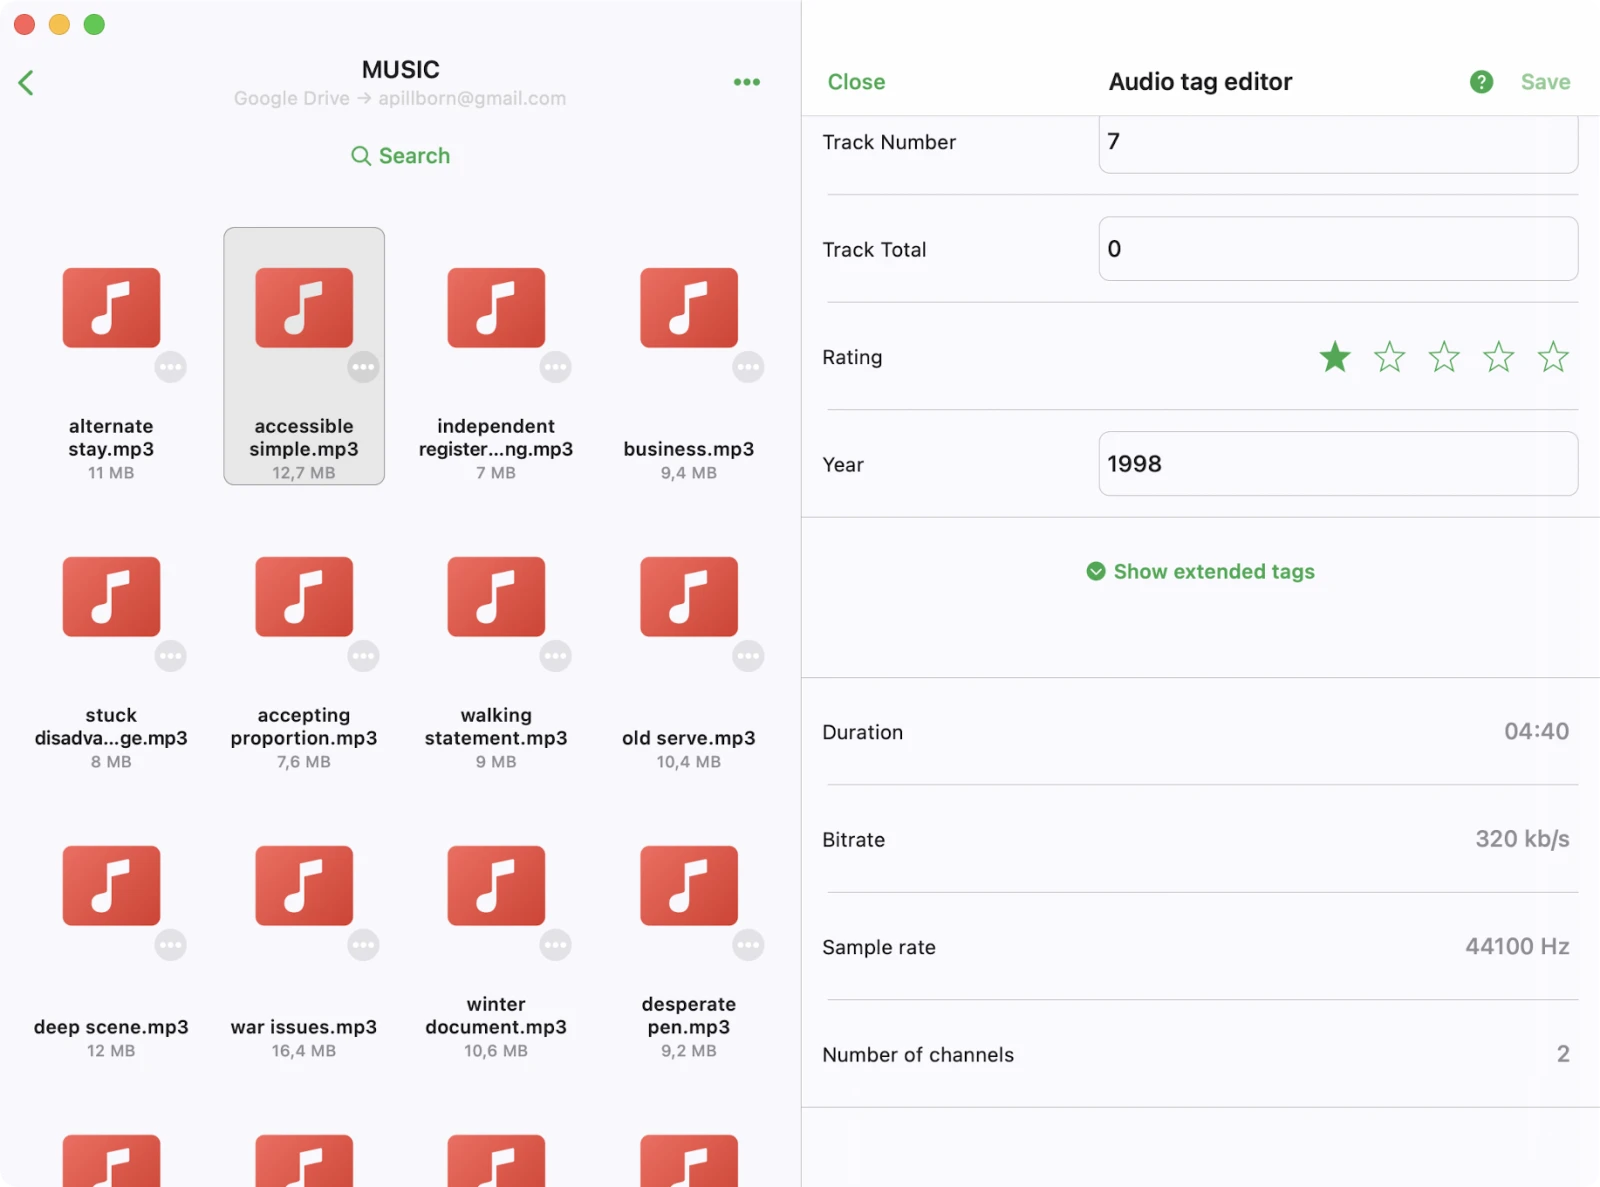
Task: Click the ellipsis badge on walking statement.mp3
Action: pyautogui.click(x=556, y=656)
